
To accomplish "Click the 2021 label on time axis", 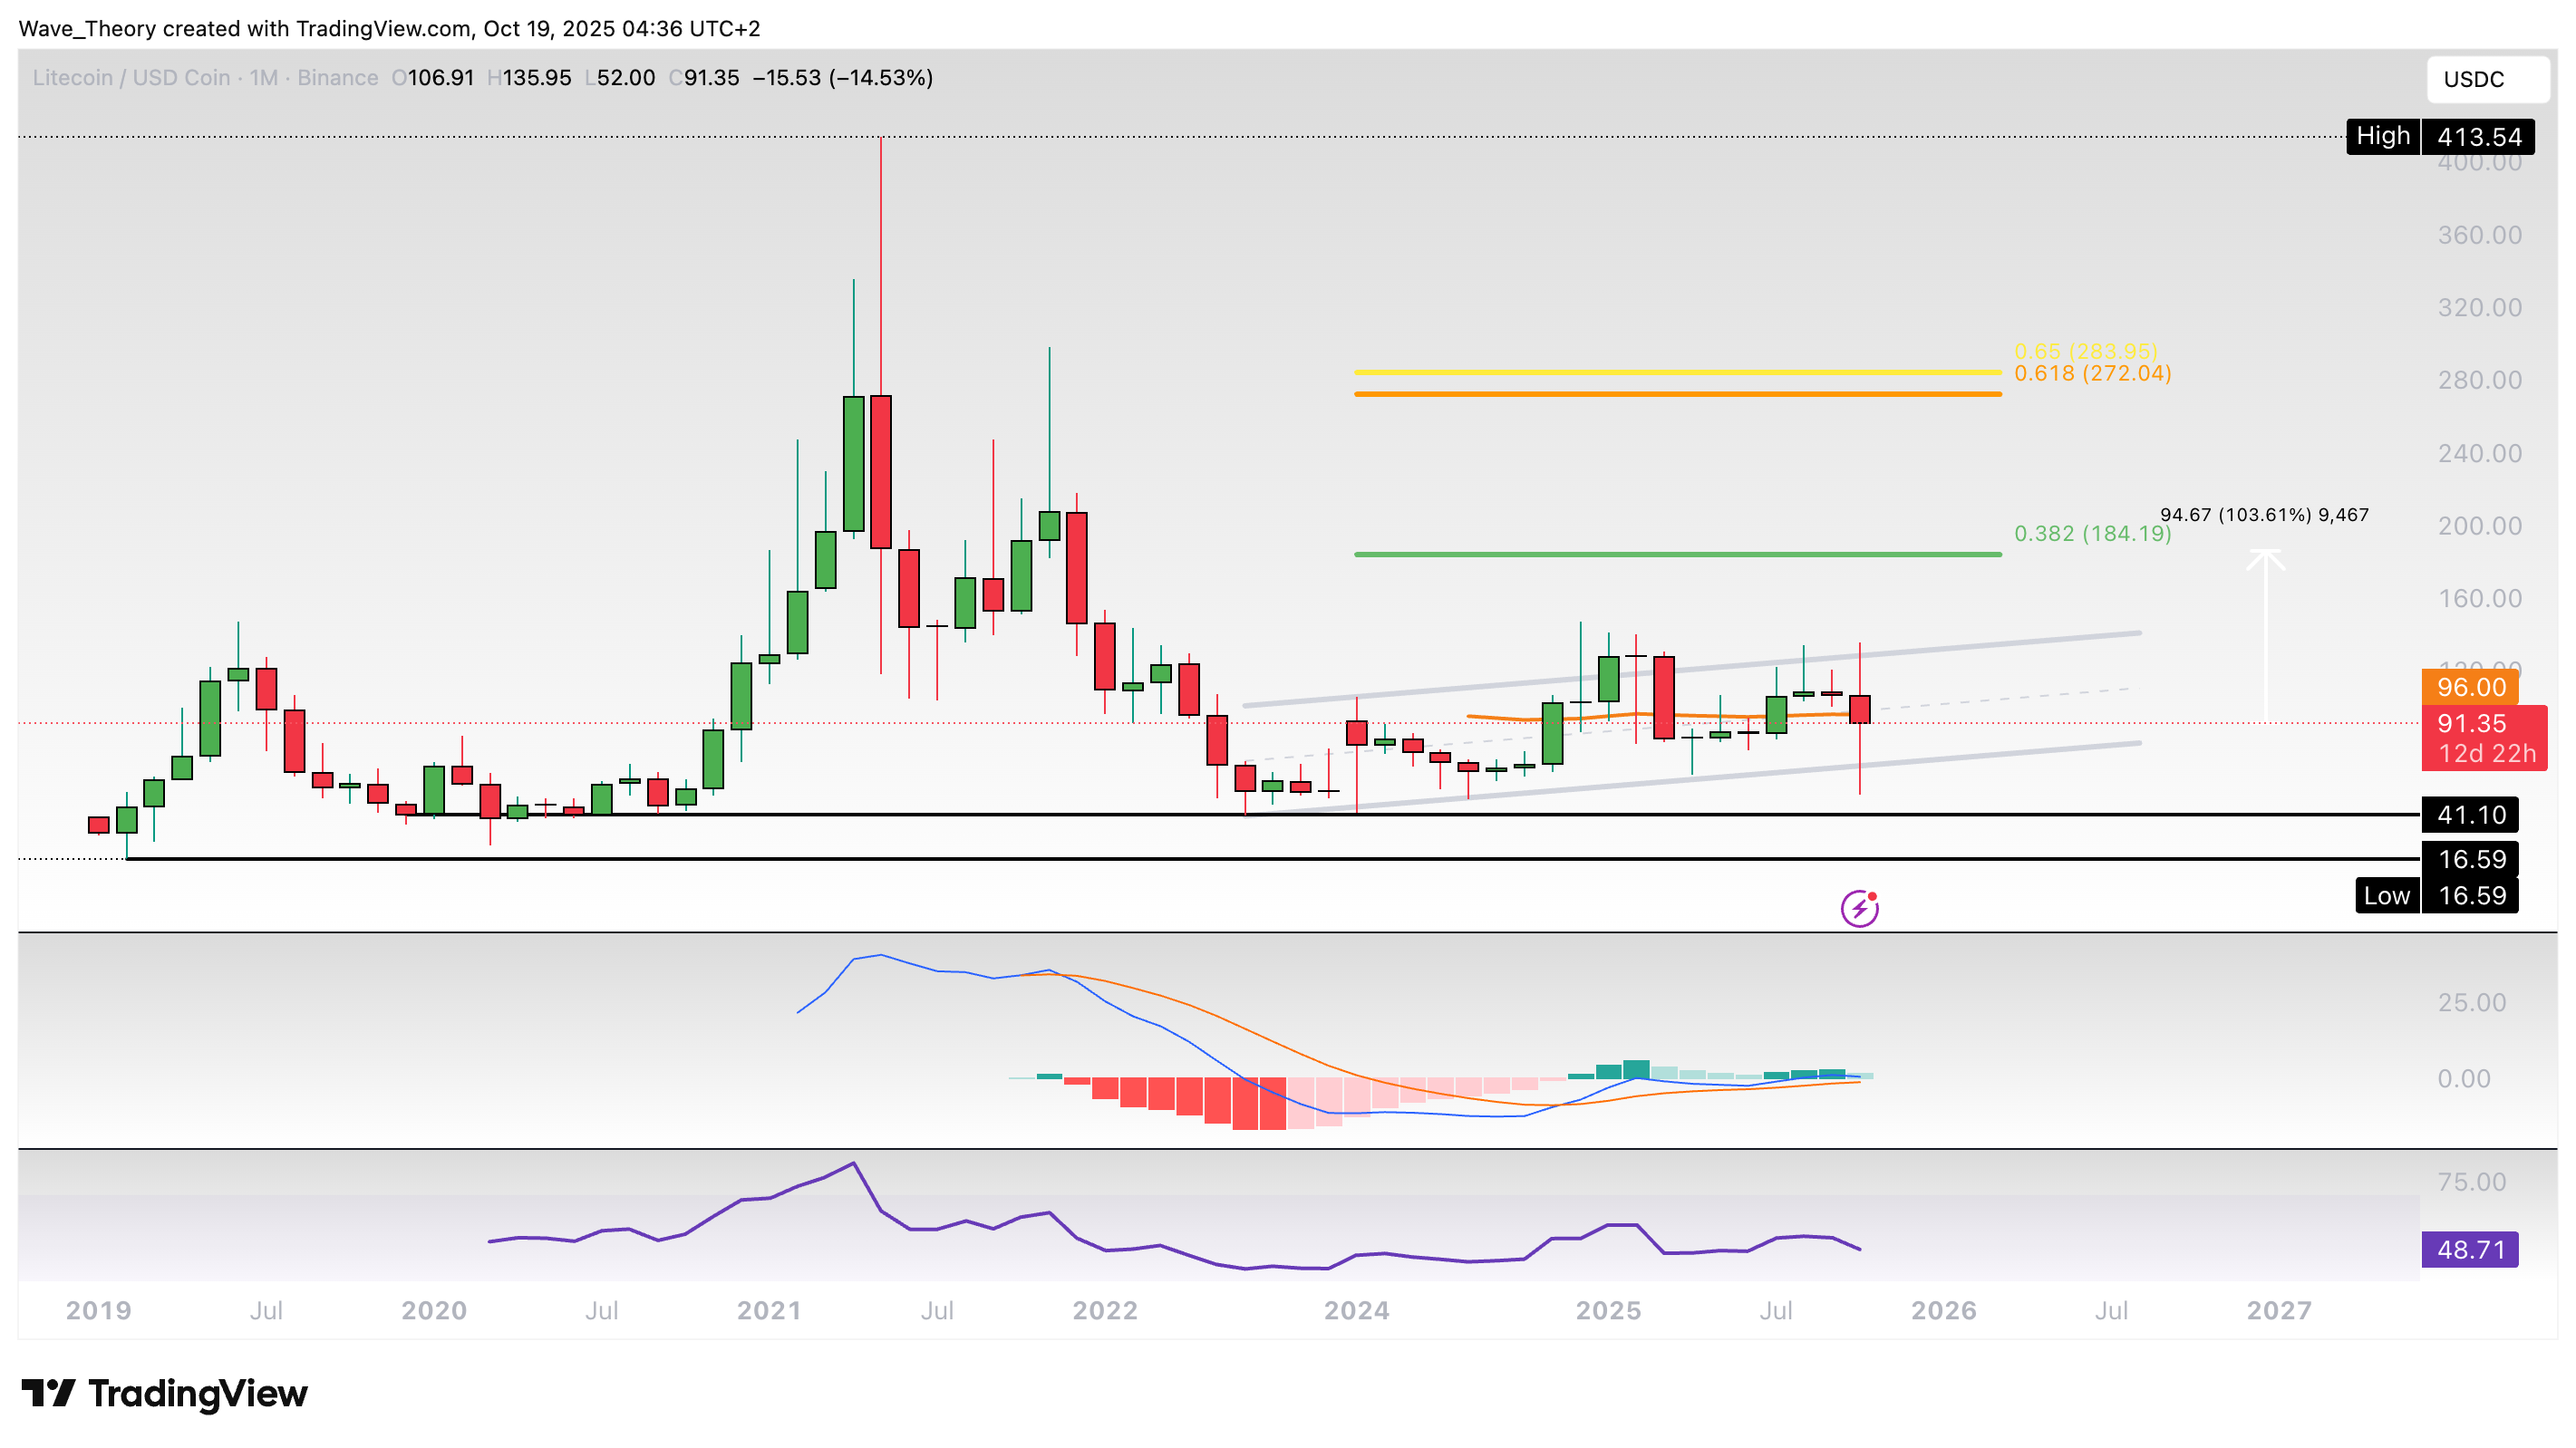I will click(x=769, y=1310).
